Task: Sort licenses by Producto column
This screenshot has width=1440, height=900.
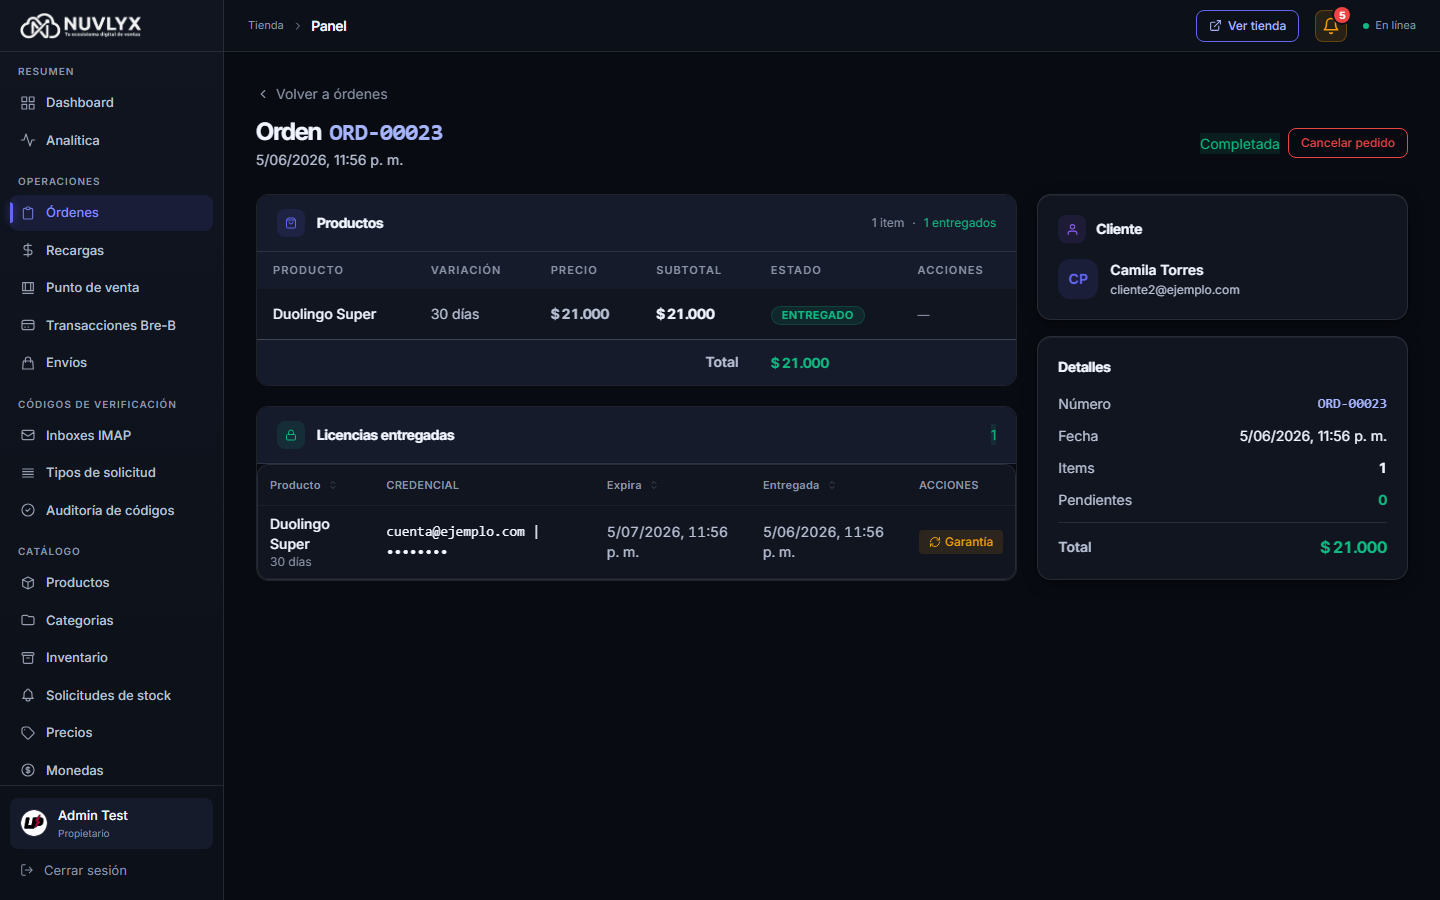Action: 303,486
